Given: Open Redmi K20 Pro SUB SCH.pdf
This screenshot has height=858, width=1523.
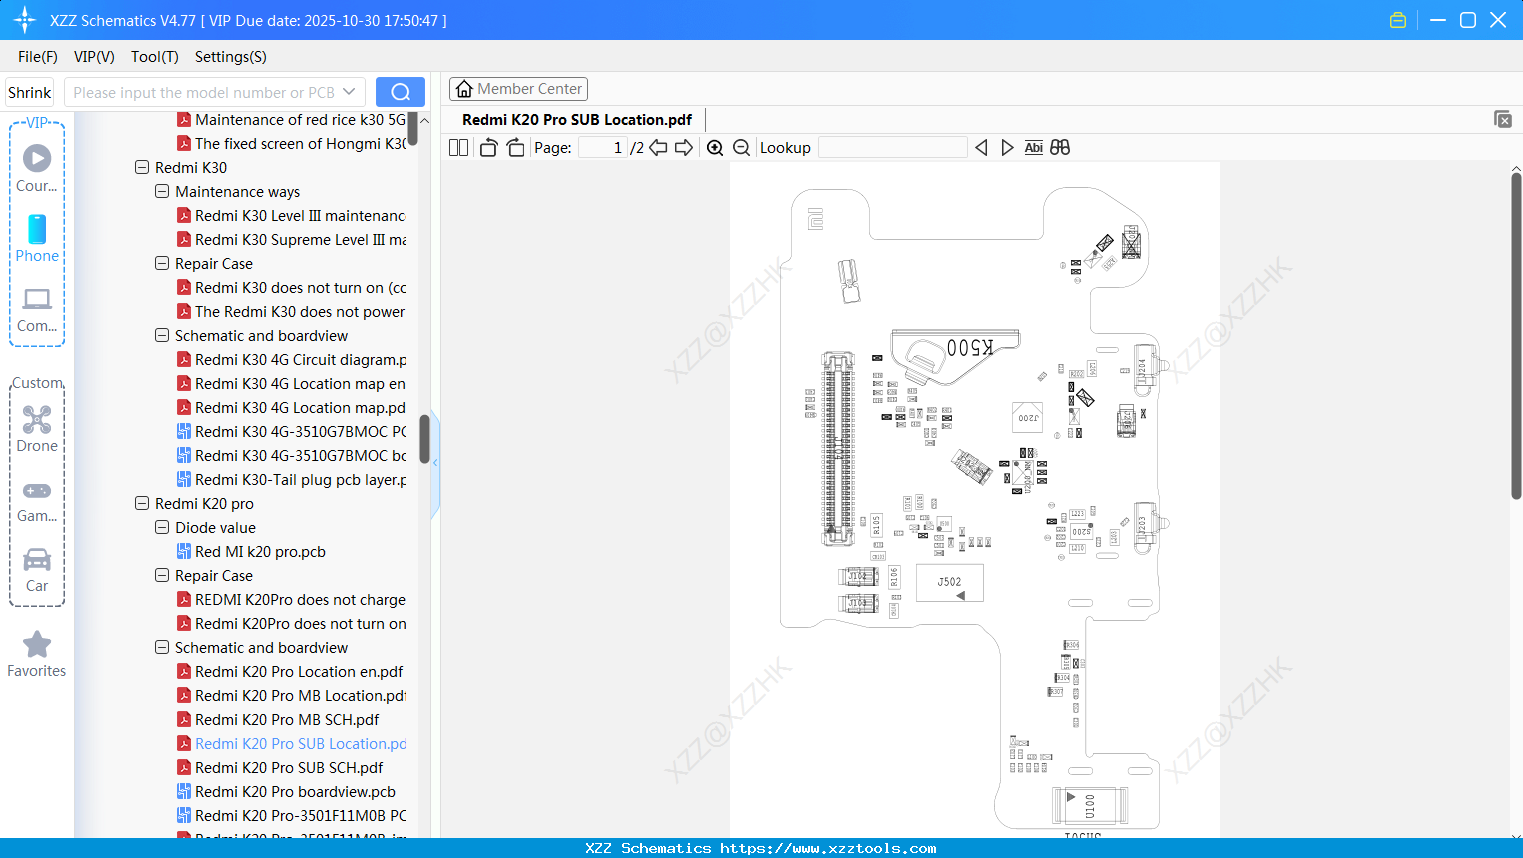Looking at the screenshot, I should point(280,768).
